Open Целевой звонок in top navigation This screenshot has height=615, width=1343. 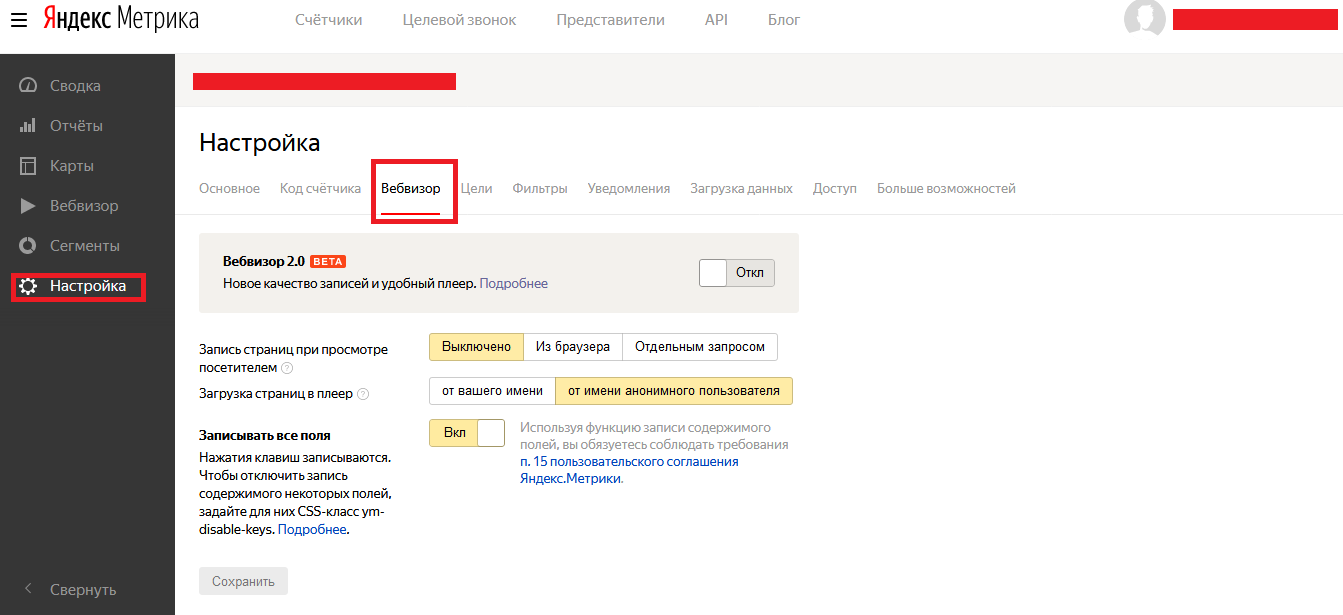[460, 20]
